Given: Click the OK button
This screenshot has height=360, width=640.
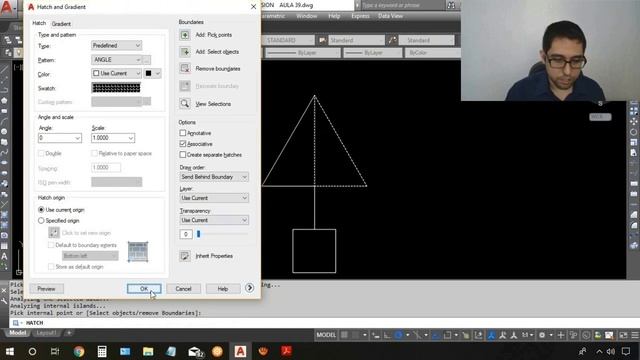Looking at the screenshot, I should [144, 289].
